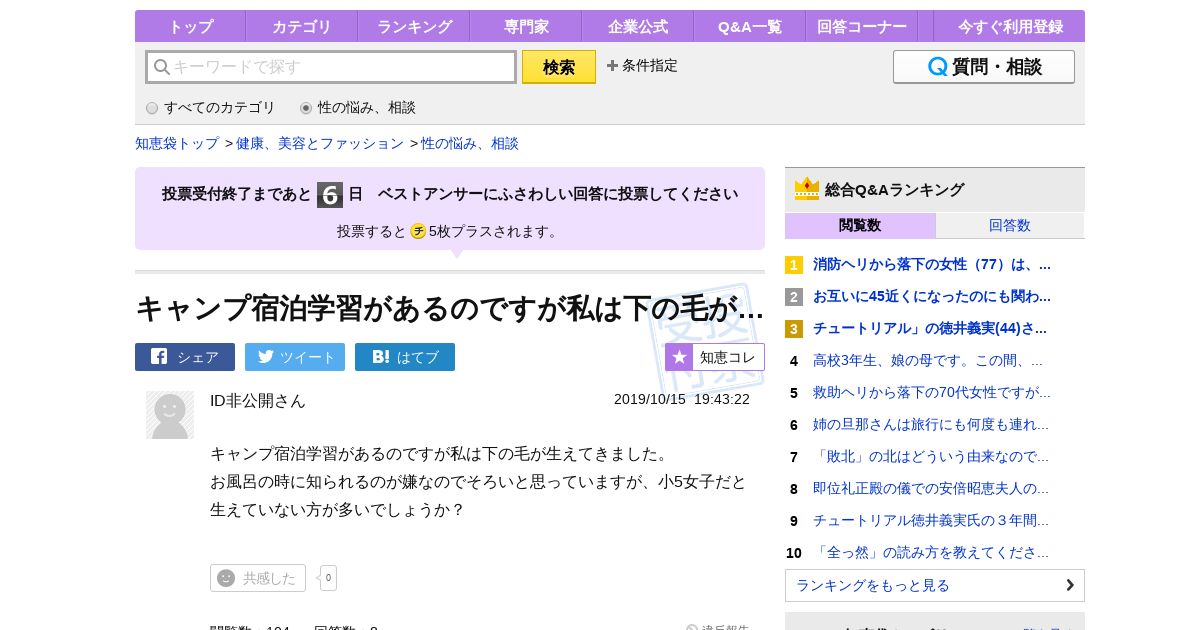Click the post timestamp 2019/10/15 19:43:22
The height and width of the screenshot is (630, 1200).
(682, 399)
